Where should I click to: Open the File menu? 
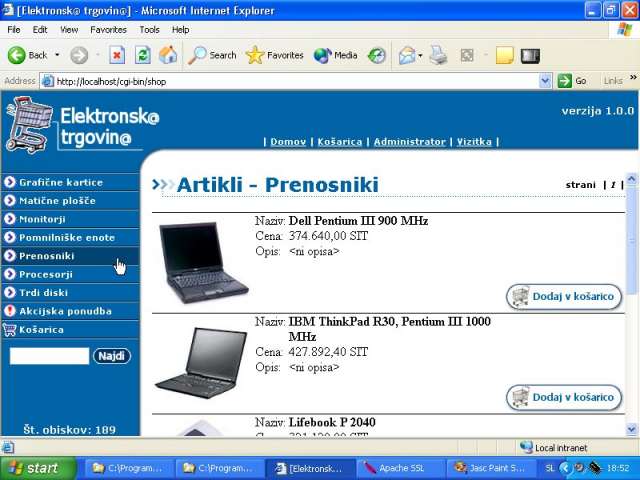pos(13,30)
